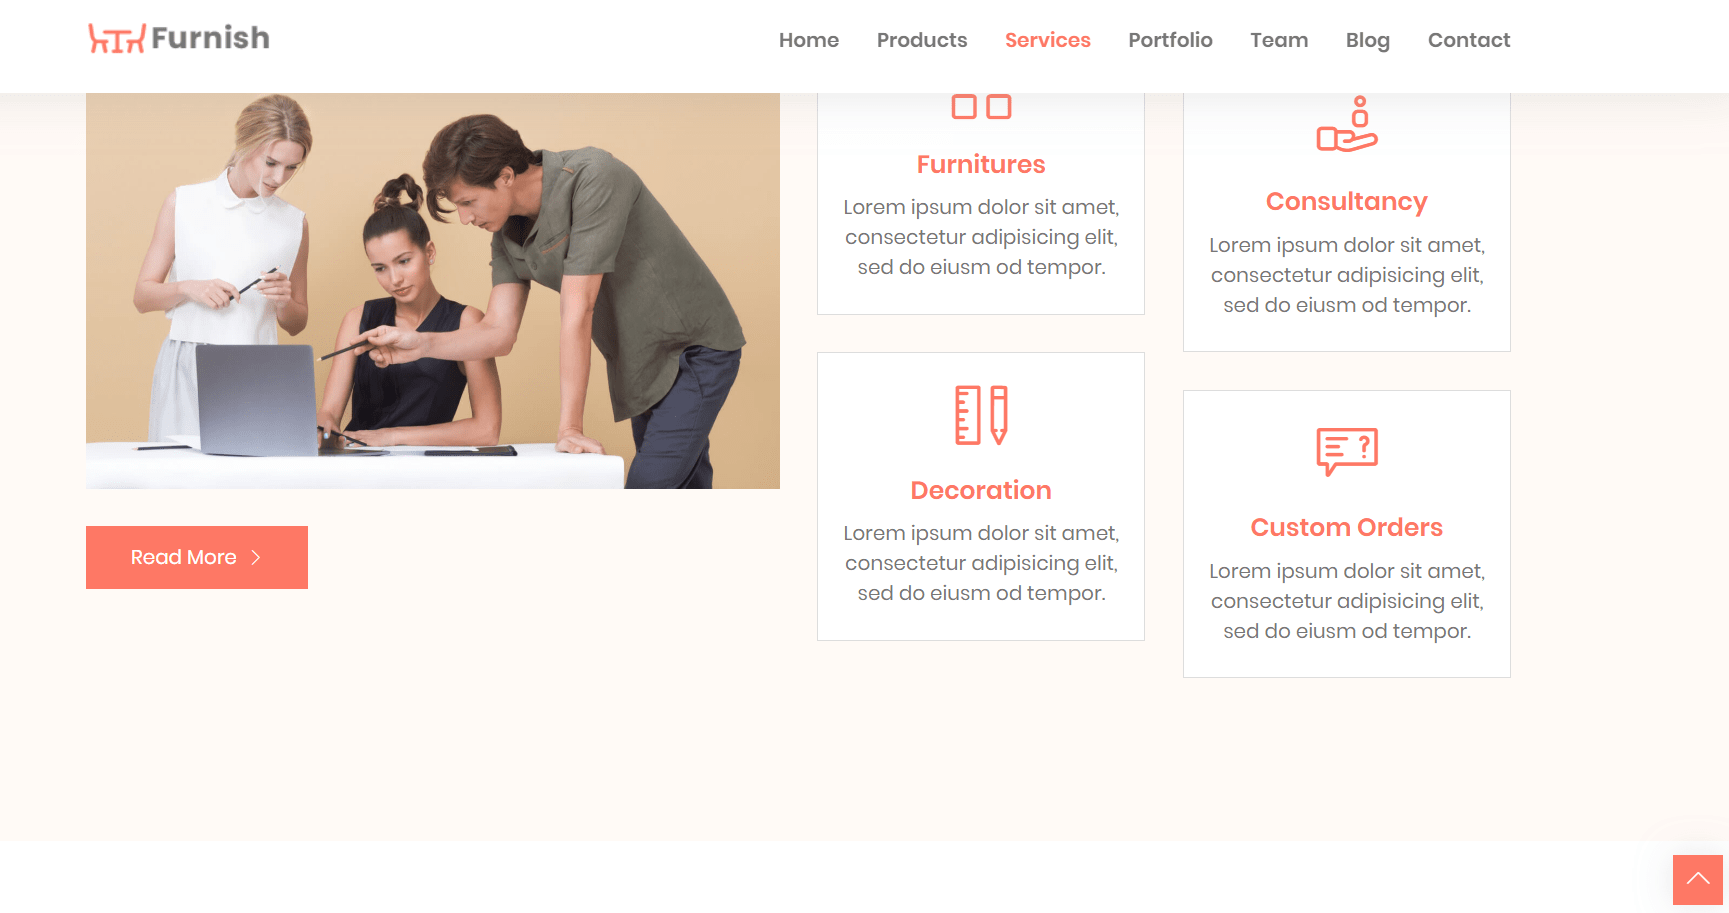The image size is (1729, 913).
Task: Click the Consultancy hand icon
Action: [1347, 124]
